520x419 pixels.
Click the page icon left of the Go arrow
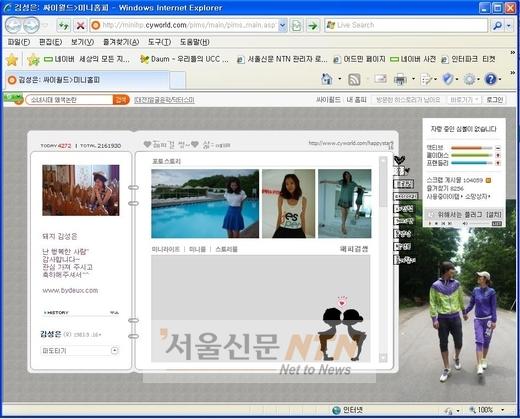coord(296,25)
